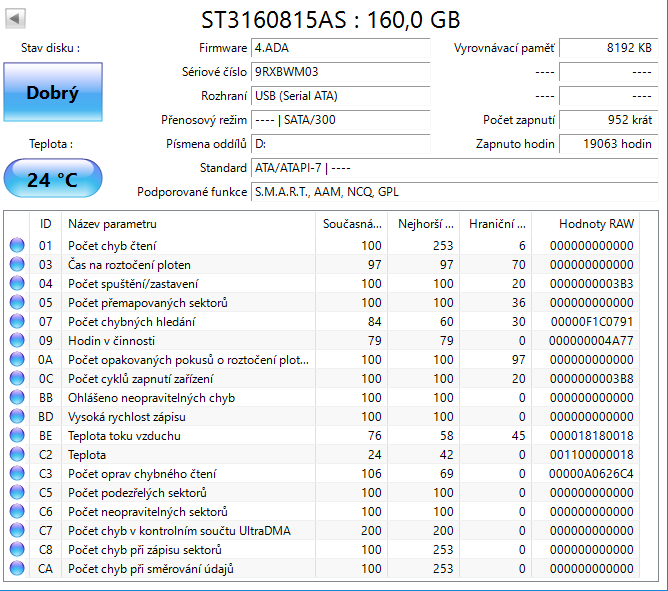Click the Zapnuto hodin field 19063 hodin
Image resolution: width=668 pixels, height=591 pixels.
608,144
